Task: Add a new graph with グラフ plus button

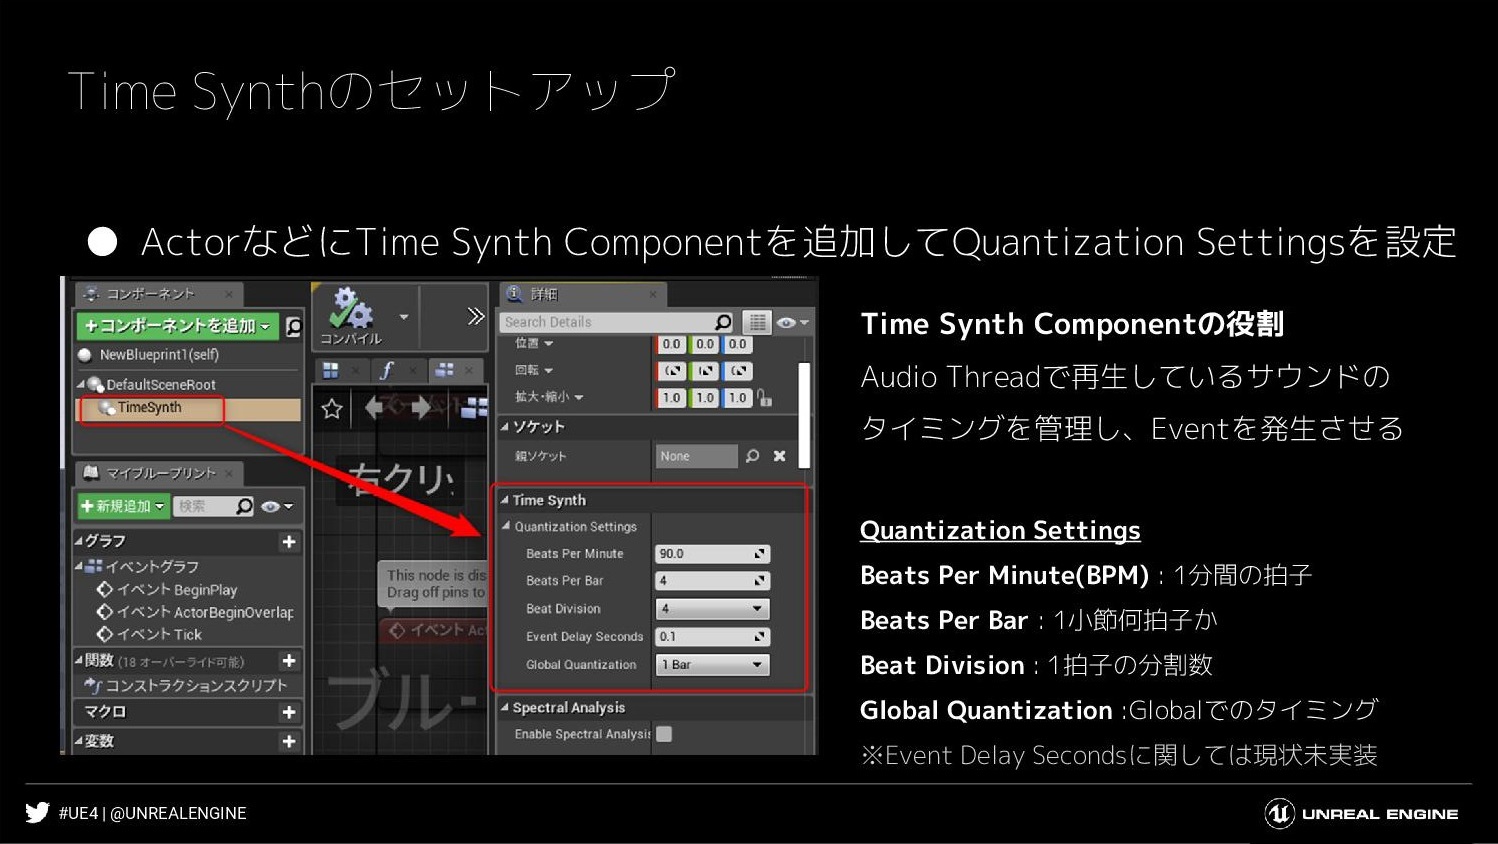Action: pyautogui.click(x=289, y=541)
